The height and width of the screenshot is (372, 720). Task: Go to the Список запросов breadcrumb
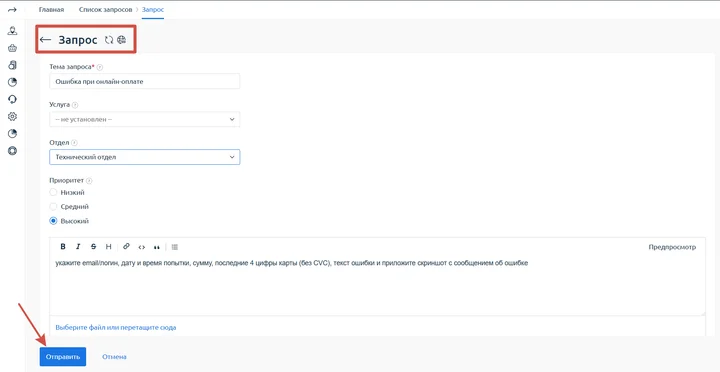click(105, 9)
